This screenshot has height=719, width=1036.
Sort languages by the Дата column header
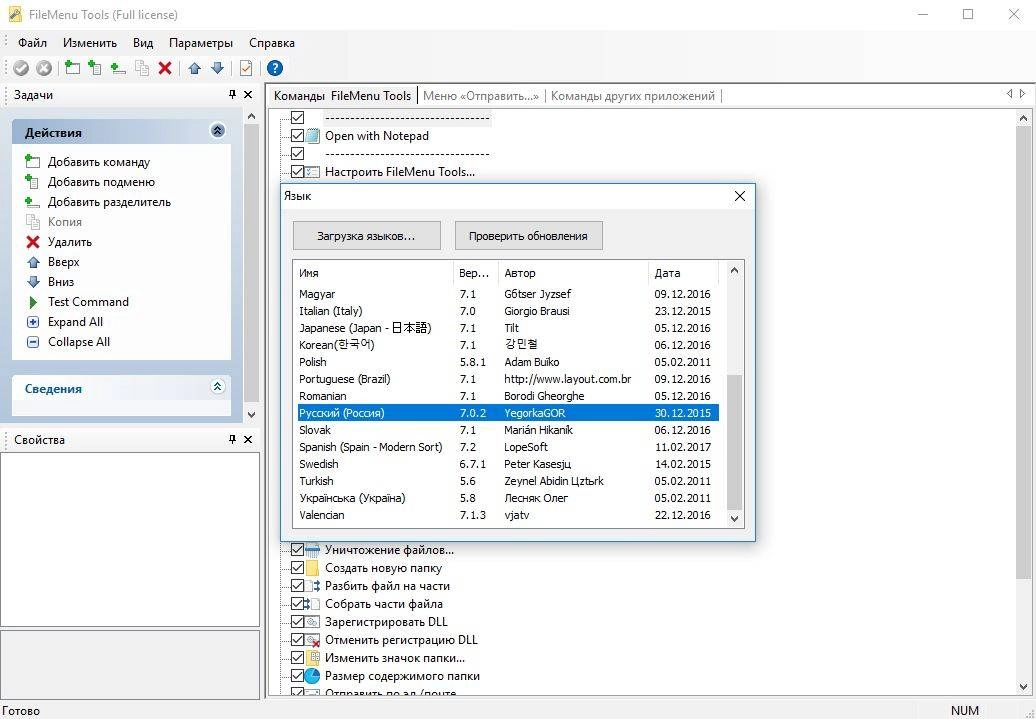[x=683, y=273]
